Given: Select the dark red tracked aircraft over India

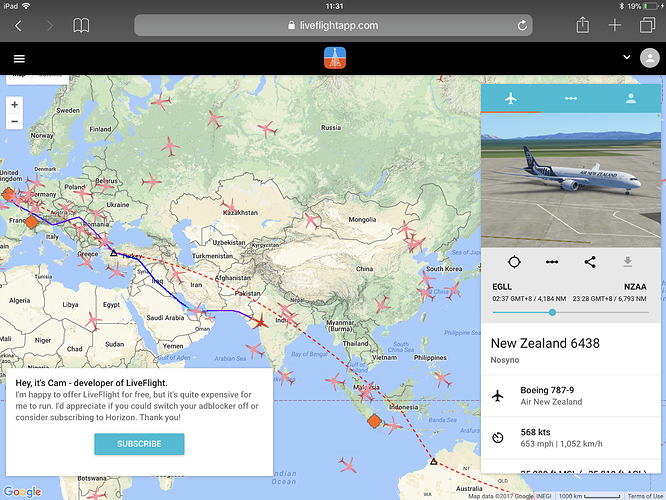Looking at the screenshot, I should click(x=260, y=322).
